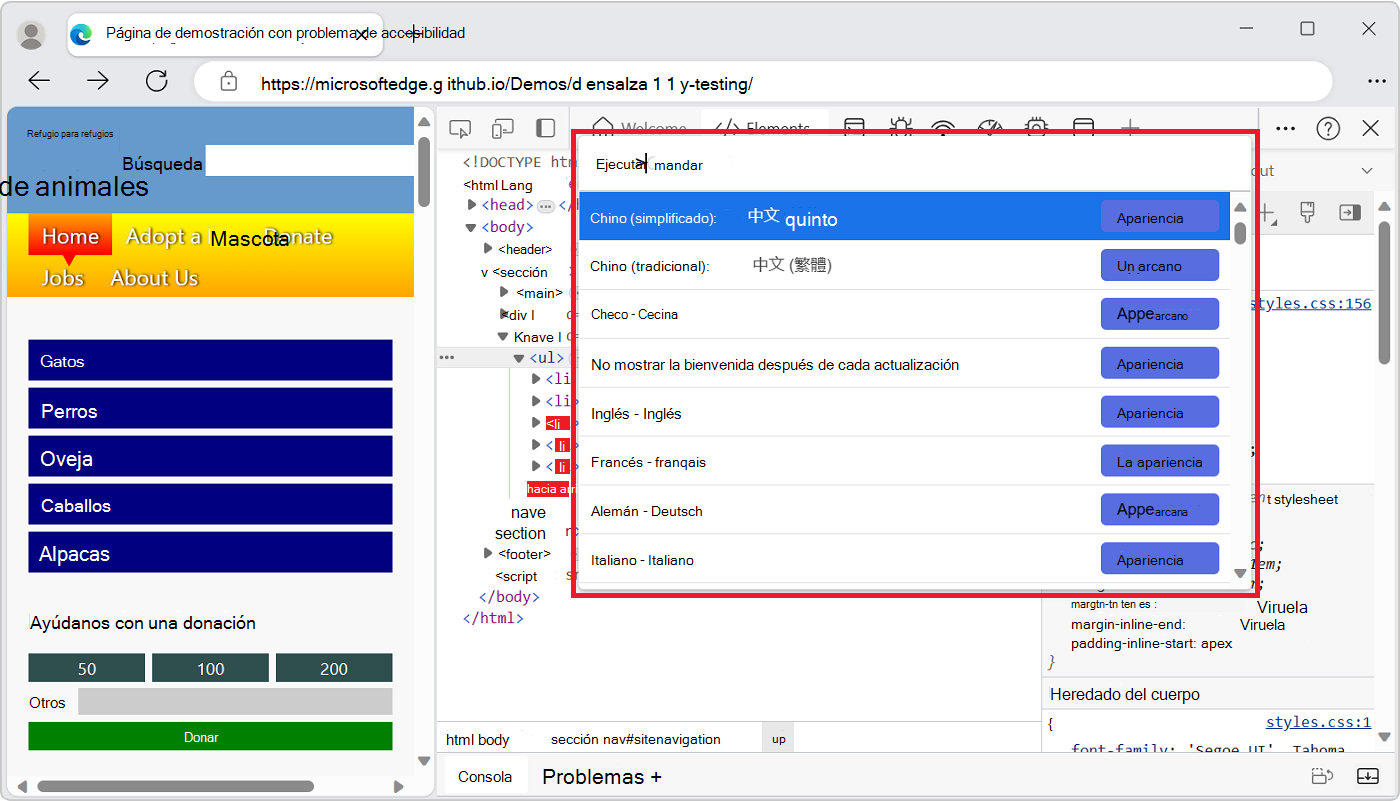Viewport: 1400px width, 801px height.
Task: Open more tools via the plus icon
Action: pos(1129,128)
